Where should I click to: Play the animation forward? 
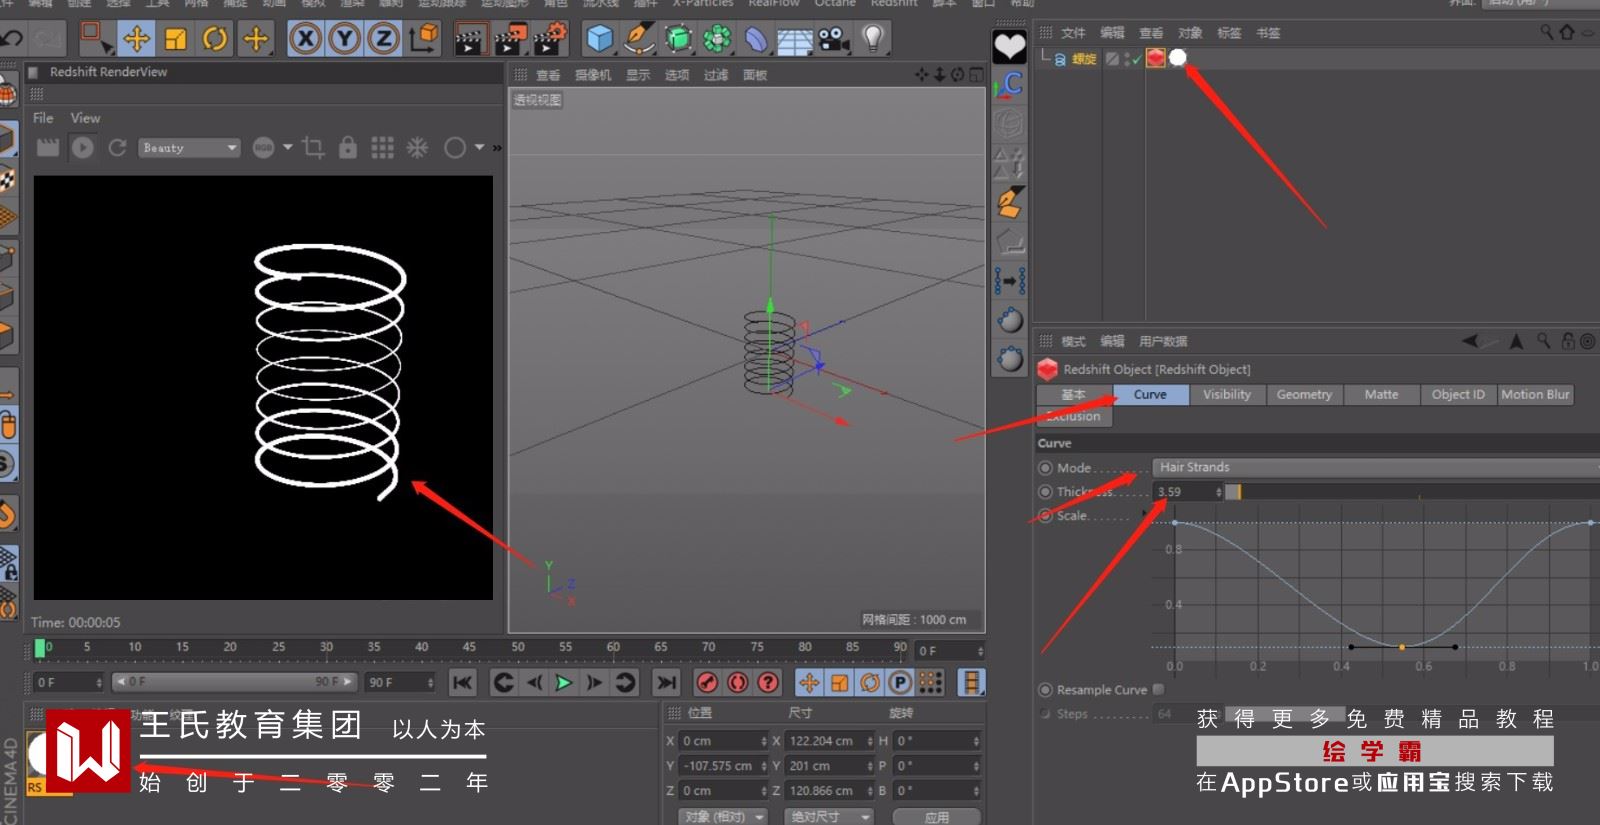[564, 683]
